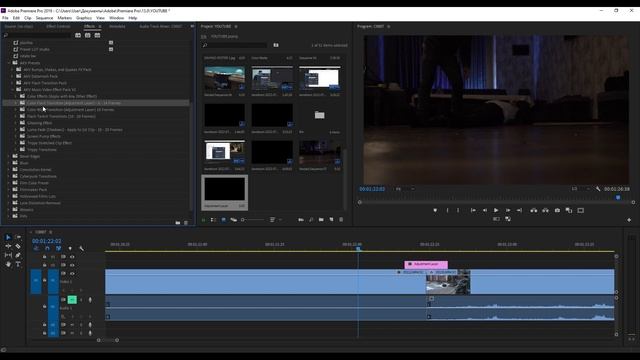The image size is (640, 360).
Task: Select the Pen tool
Action: coord(18,255)
